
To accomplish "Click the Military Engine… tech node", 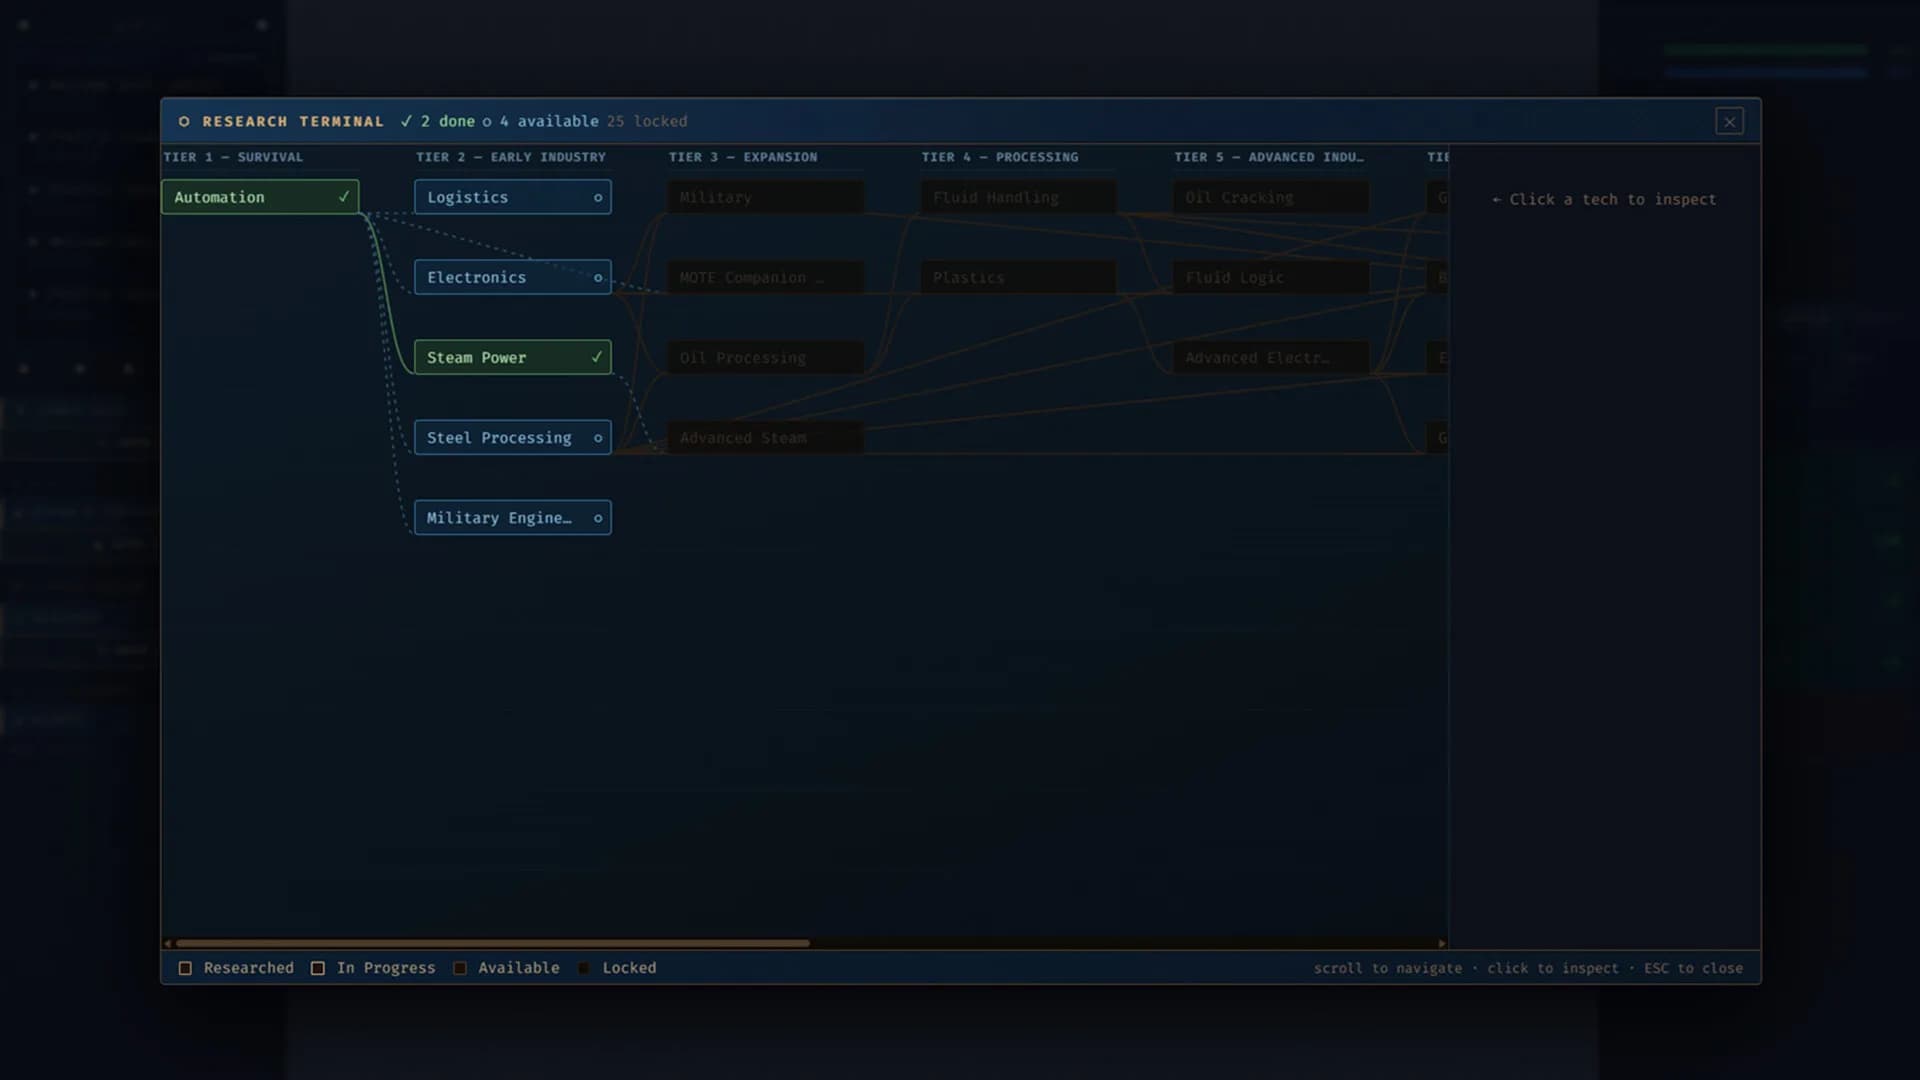I will click(x=512, y=517).
